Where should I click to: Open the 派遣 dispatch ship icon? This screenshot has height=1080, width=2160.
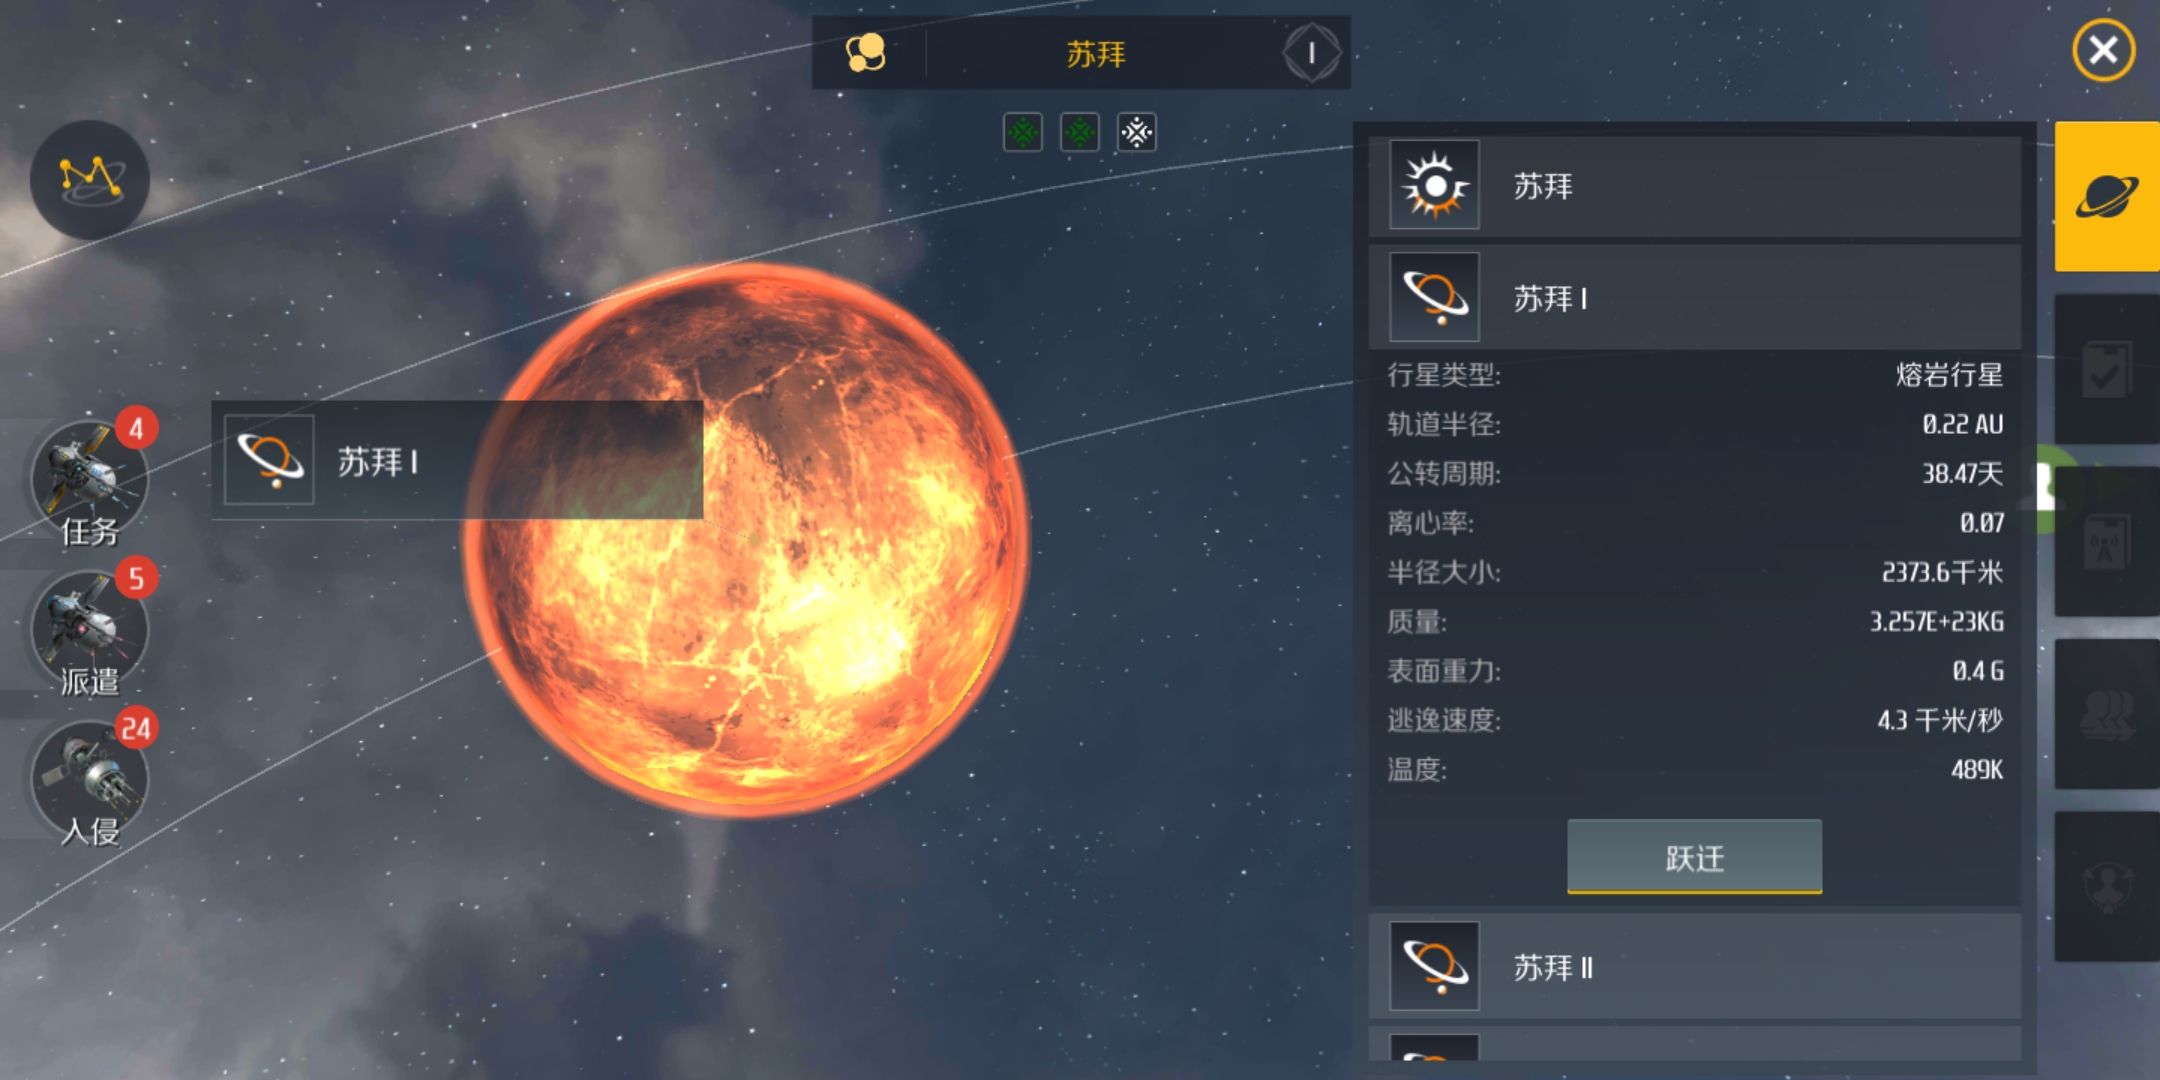(90, 630)
